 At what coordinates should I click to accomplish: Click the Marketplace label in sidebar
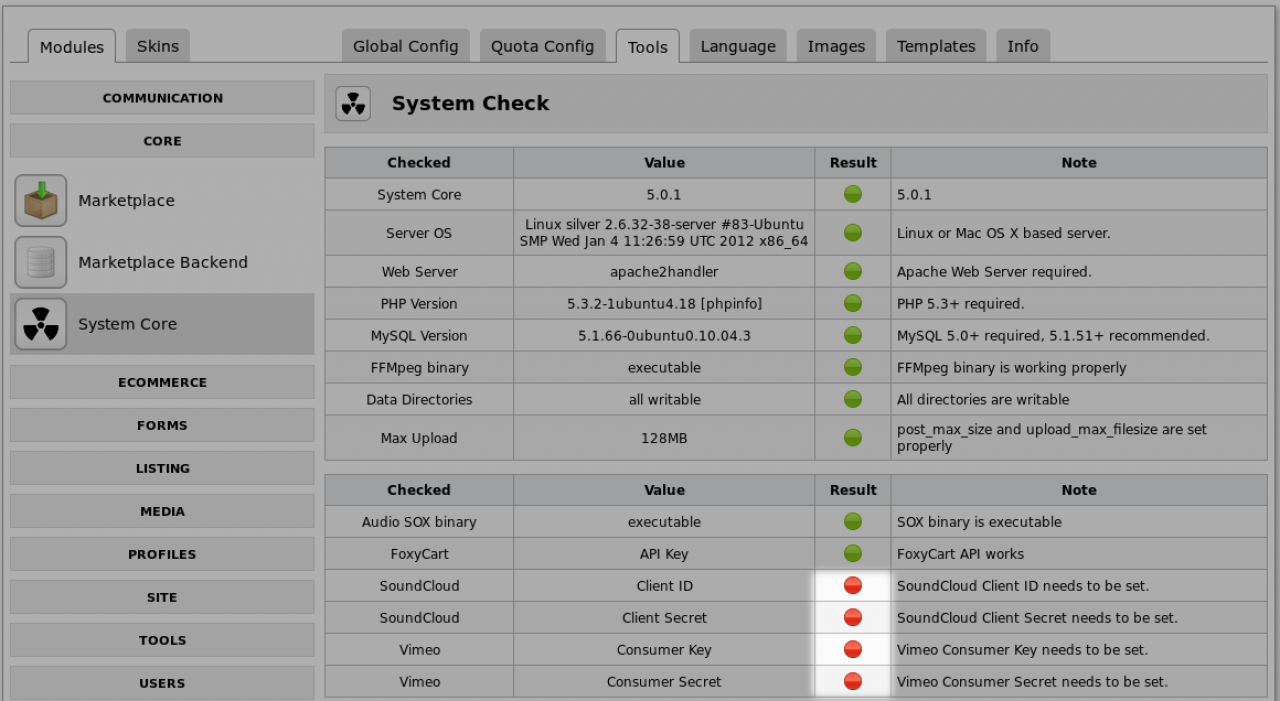(x=126, y=201)
